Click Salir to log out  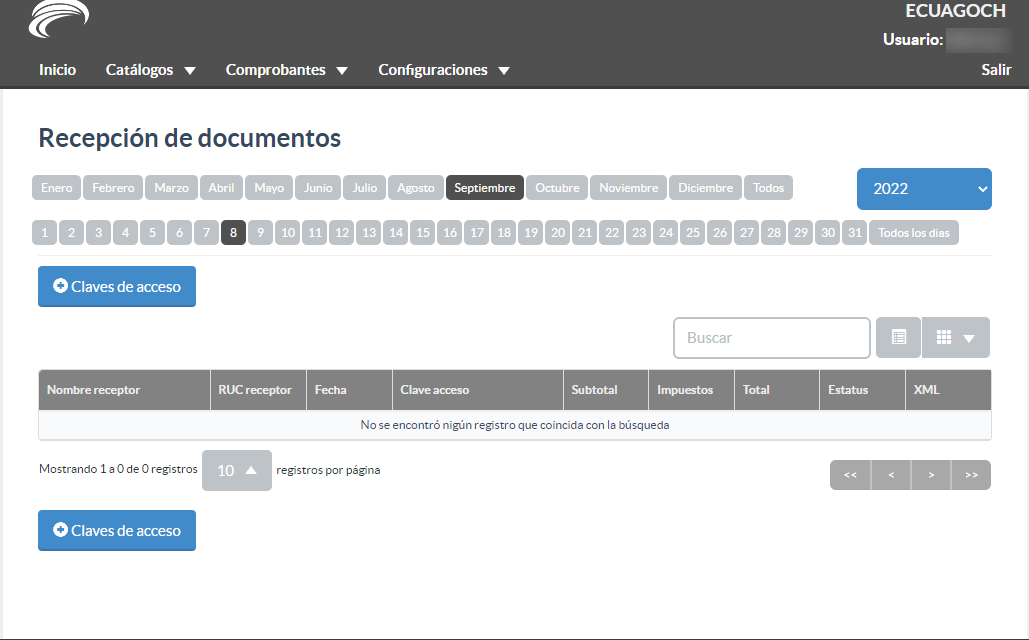(996, 70)
